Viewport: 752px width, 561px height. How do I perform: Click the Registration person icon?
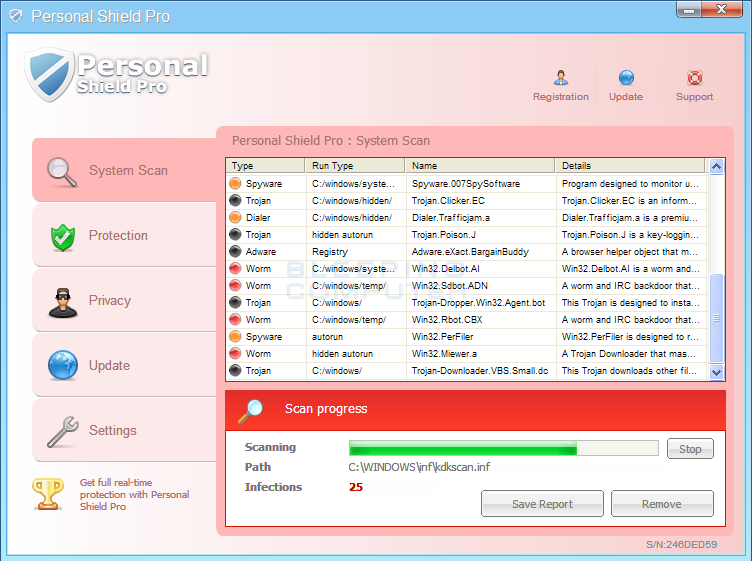(561, 78)
